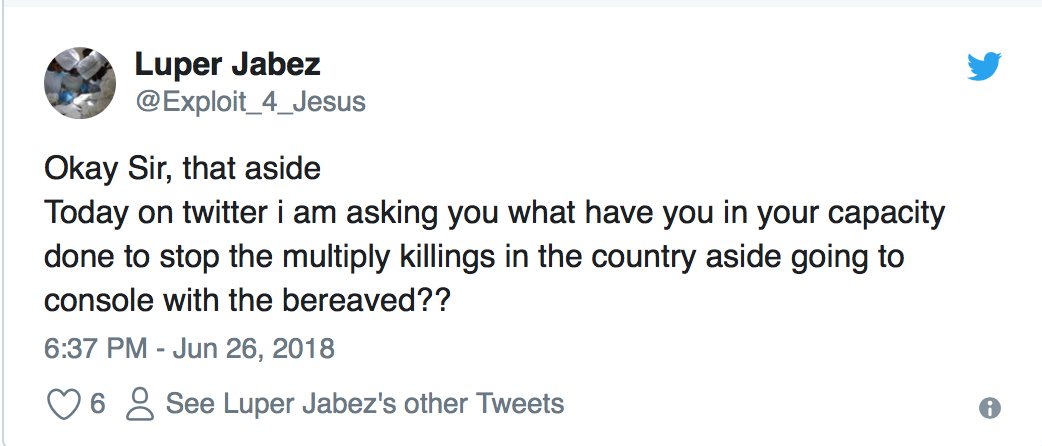Image resolution: width=1042 pixels, height=446 pixels.
Task: Click the Twitter bird logo
Action: click(x=985, y=67)
